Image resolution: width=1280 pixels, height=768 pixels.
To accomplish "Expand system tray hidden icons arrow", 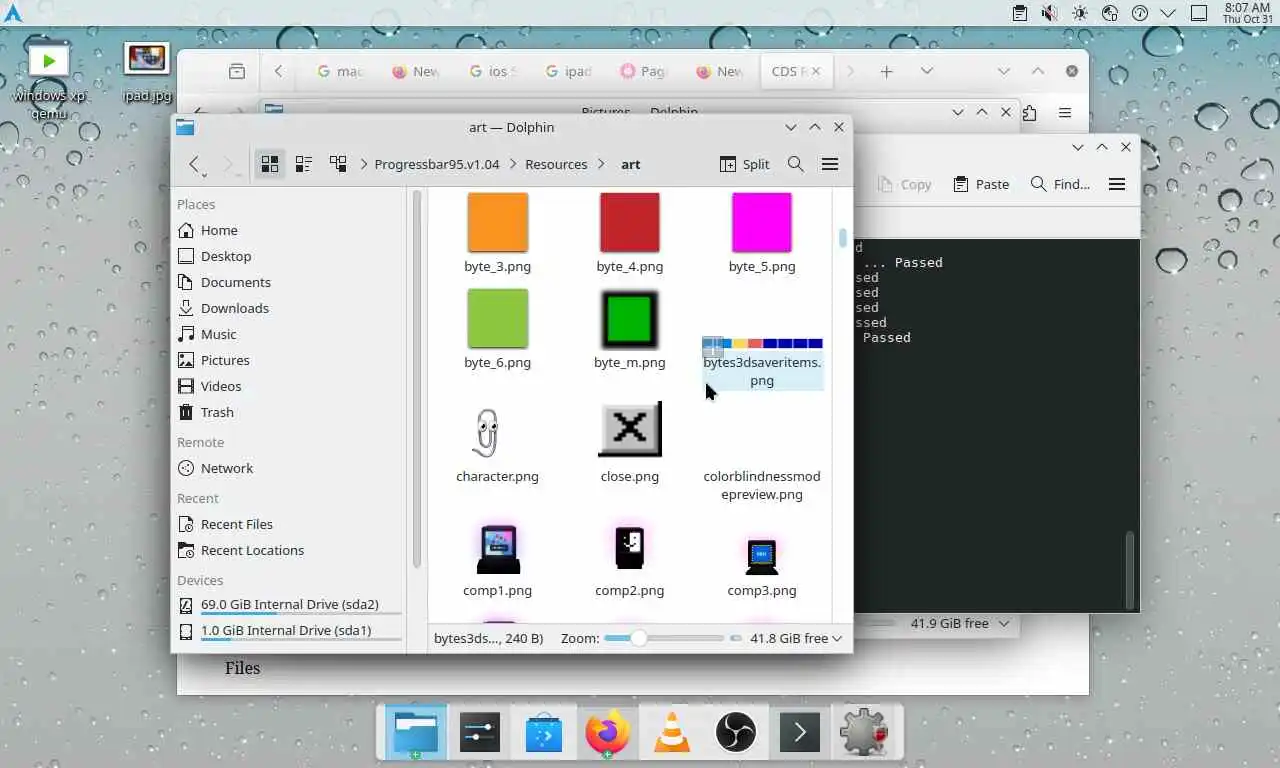I will [1168, 13].
